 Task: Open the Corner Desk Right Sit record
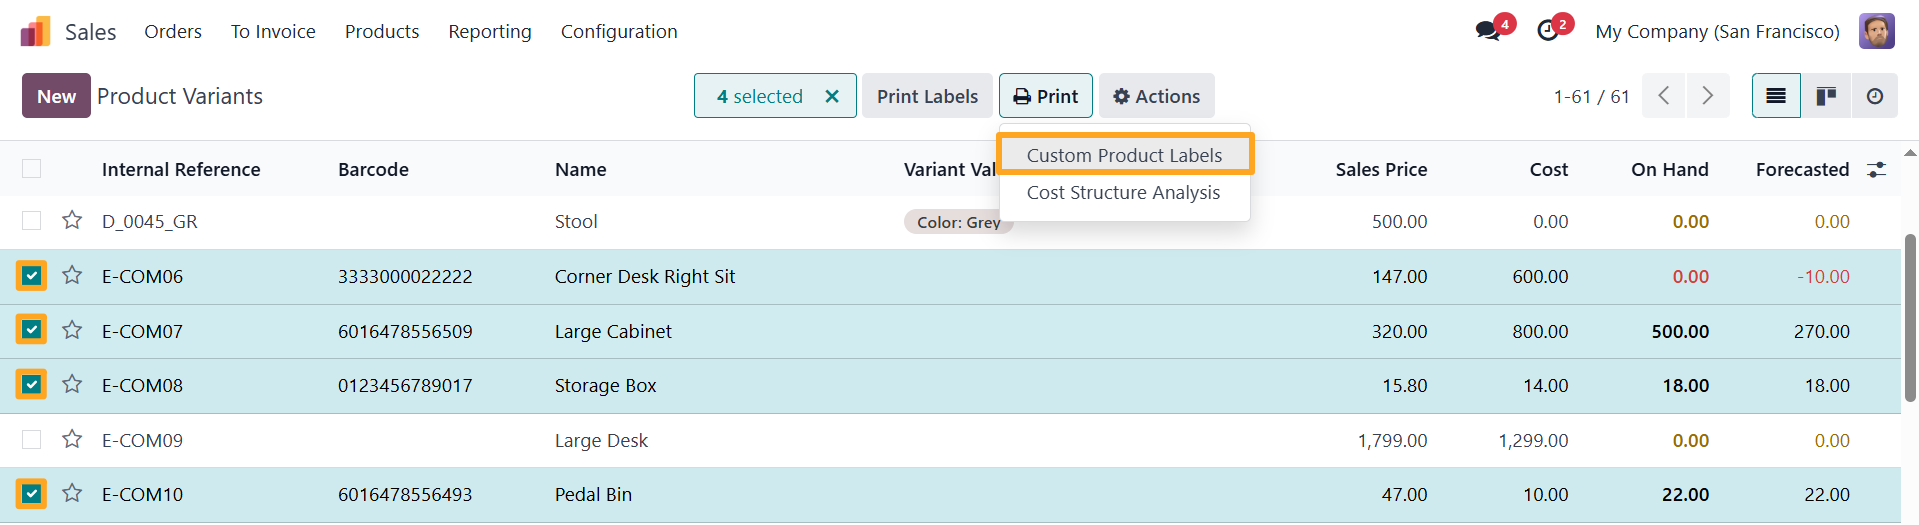(645, 276)
